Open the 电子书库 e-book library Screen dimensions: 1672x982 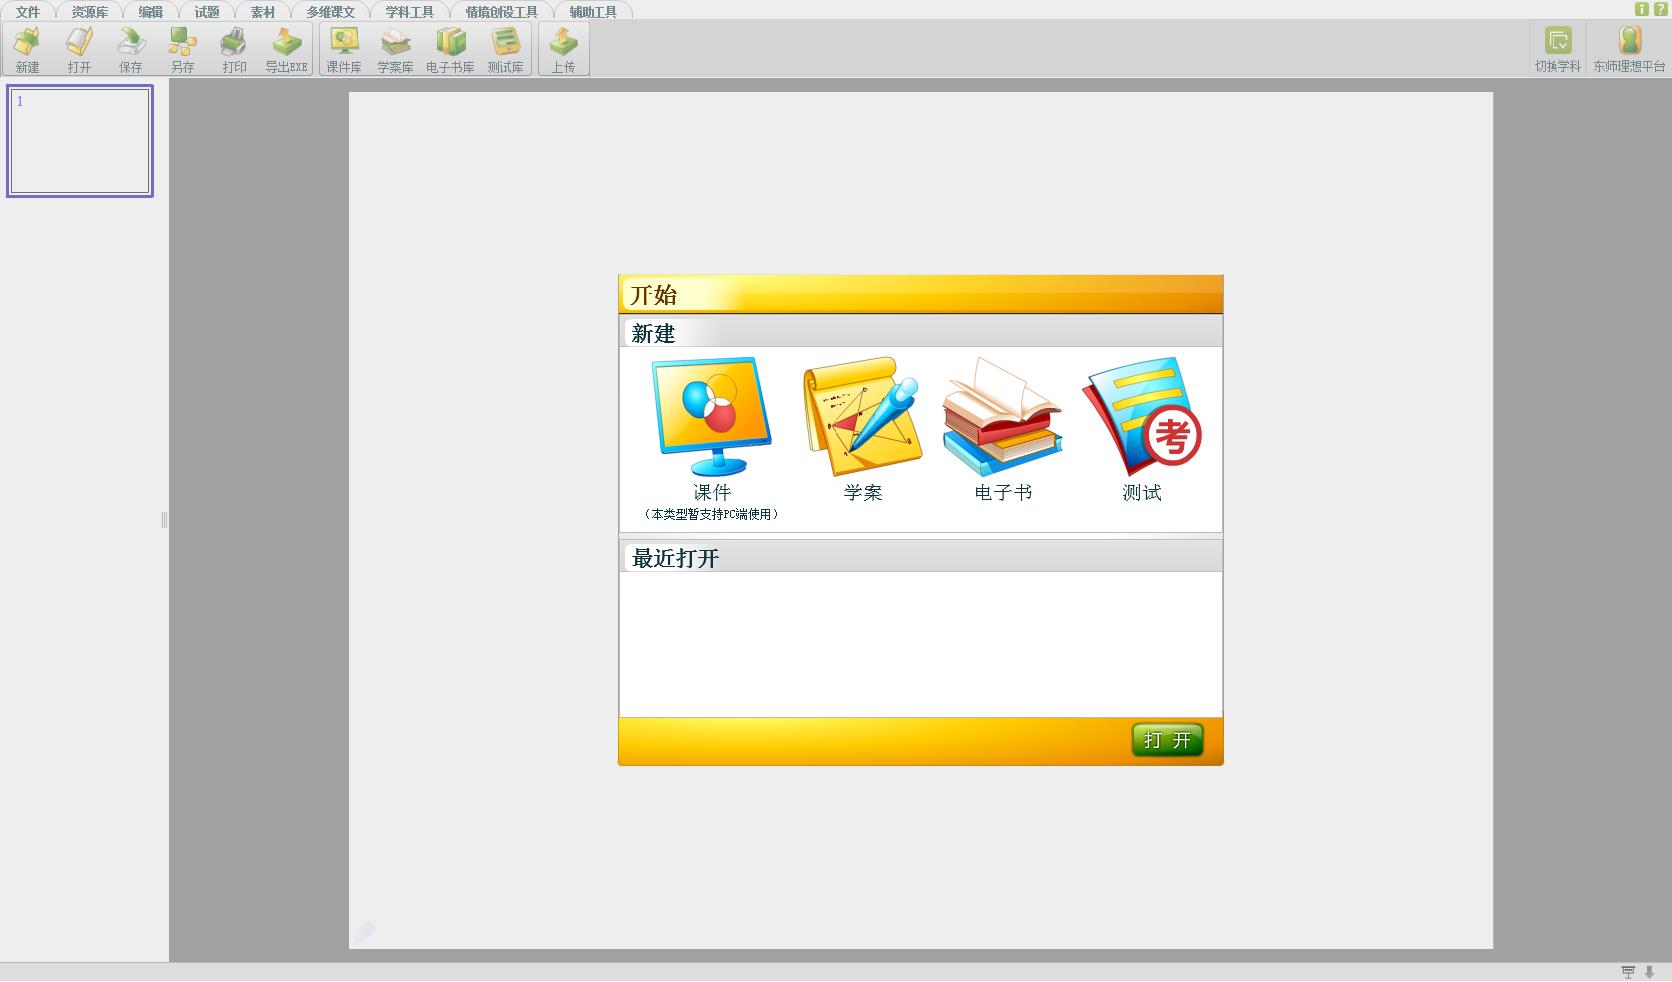tap(450, 49)
